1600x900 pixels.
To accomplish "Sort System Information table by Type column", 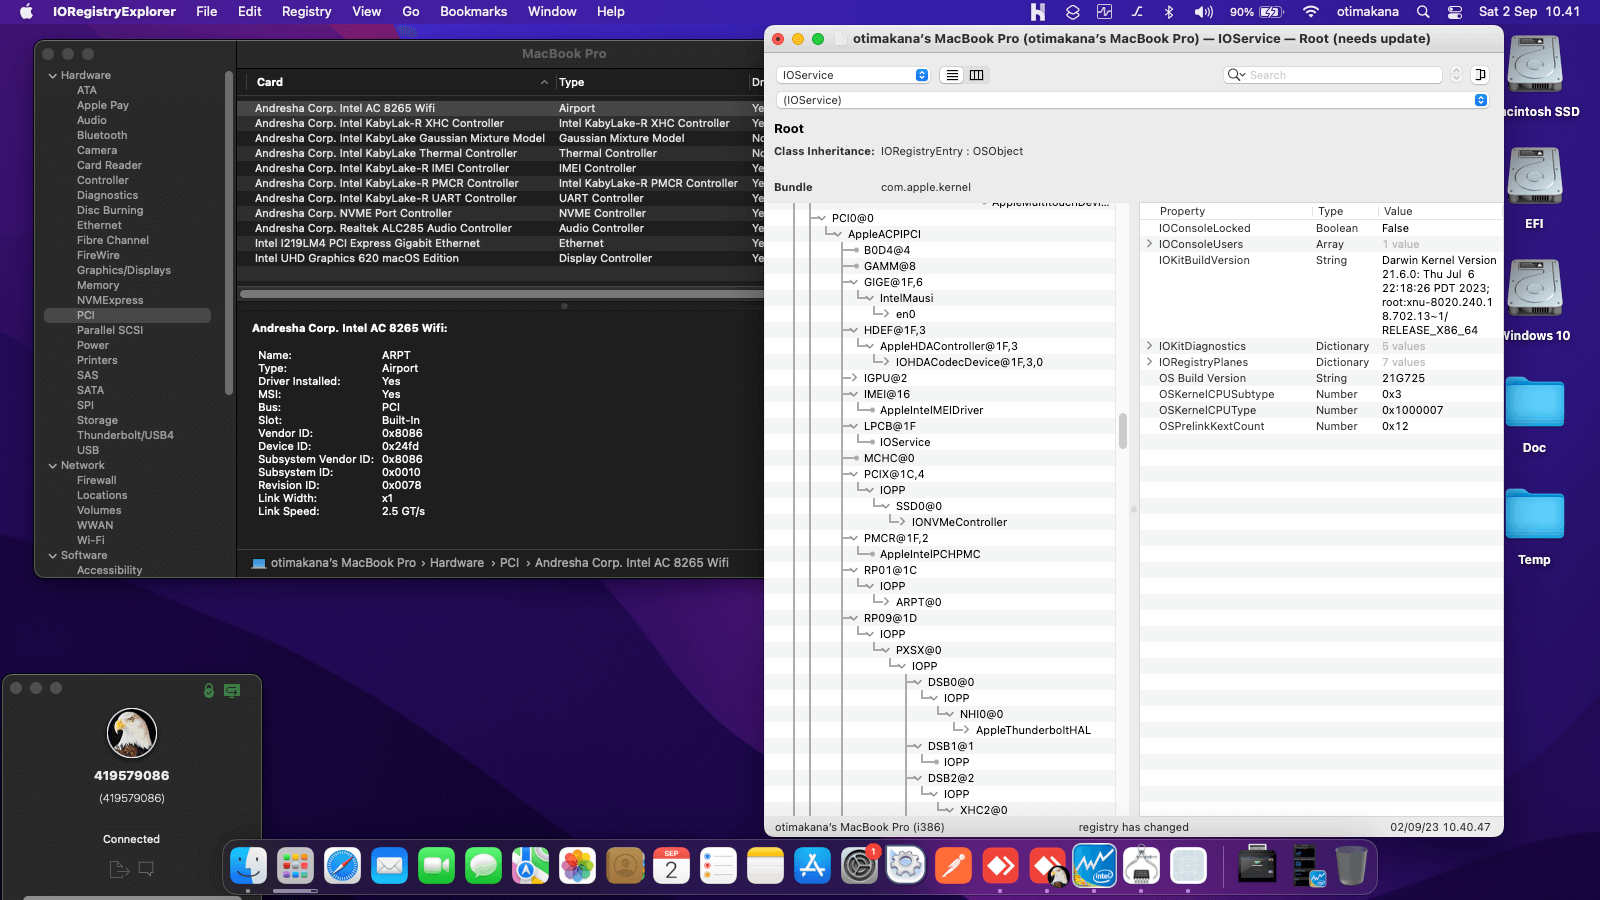I will (x=651, y=82).
